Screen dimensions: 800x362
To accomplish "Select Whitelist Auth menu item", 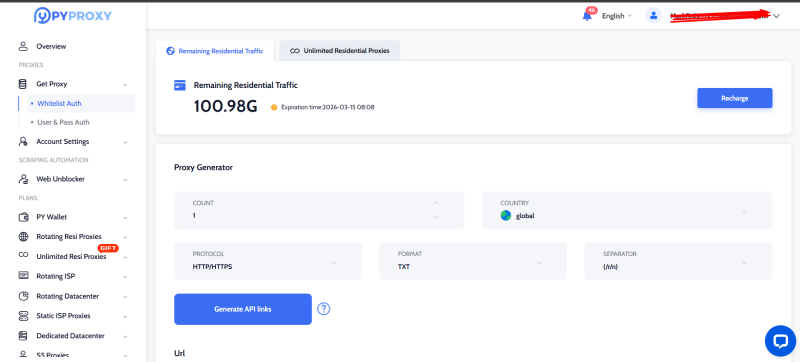I will [81, 104].
